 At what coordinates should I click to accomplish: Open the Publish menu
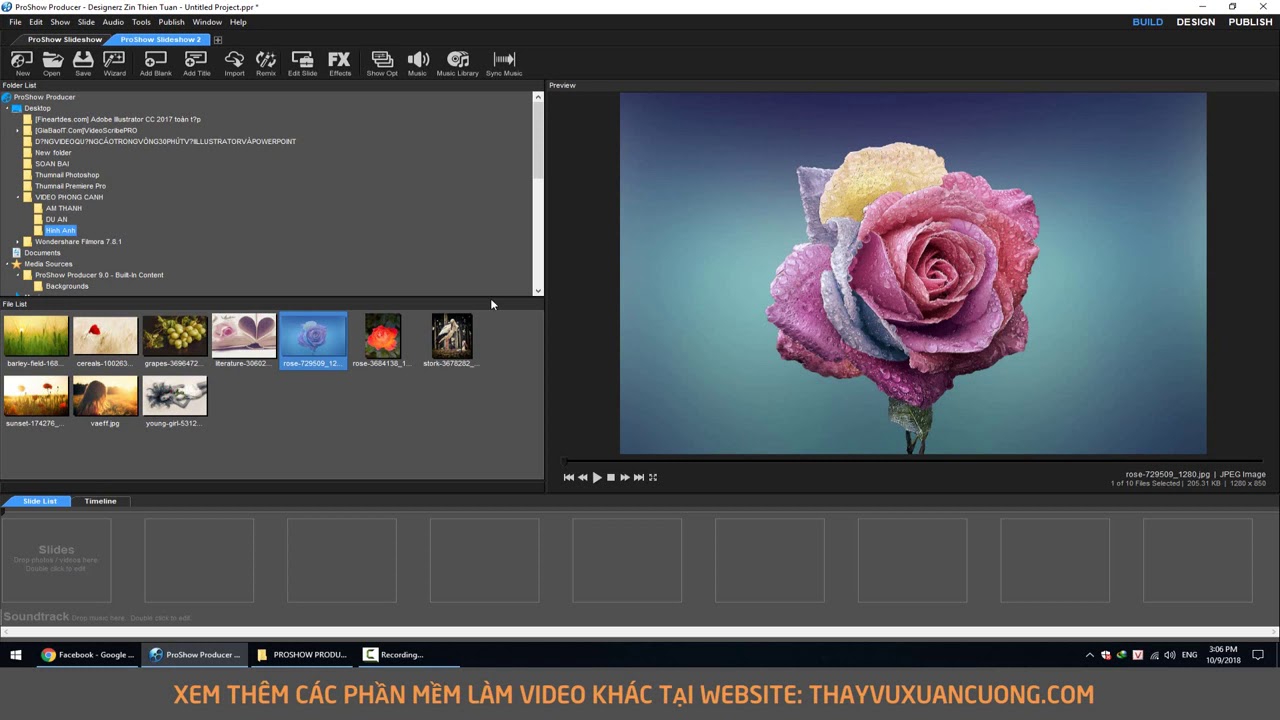pos(171,22)
